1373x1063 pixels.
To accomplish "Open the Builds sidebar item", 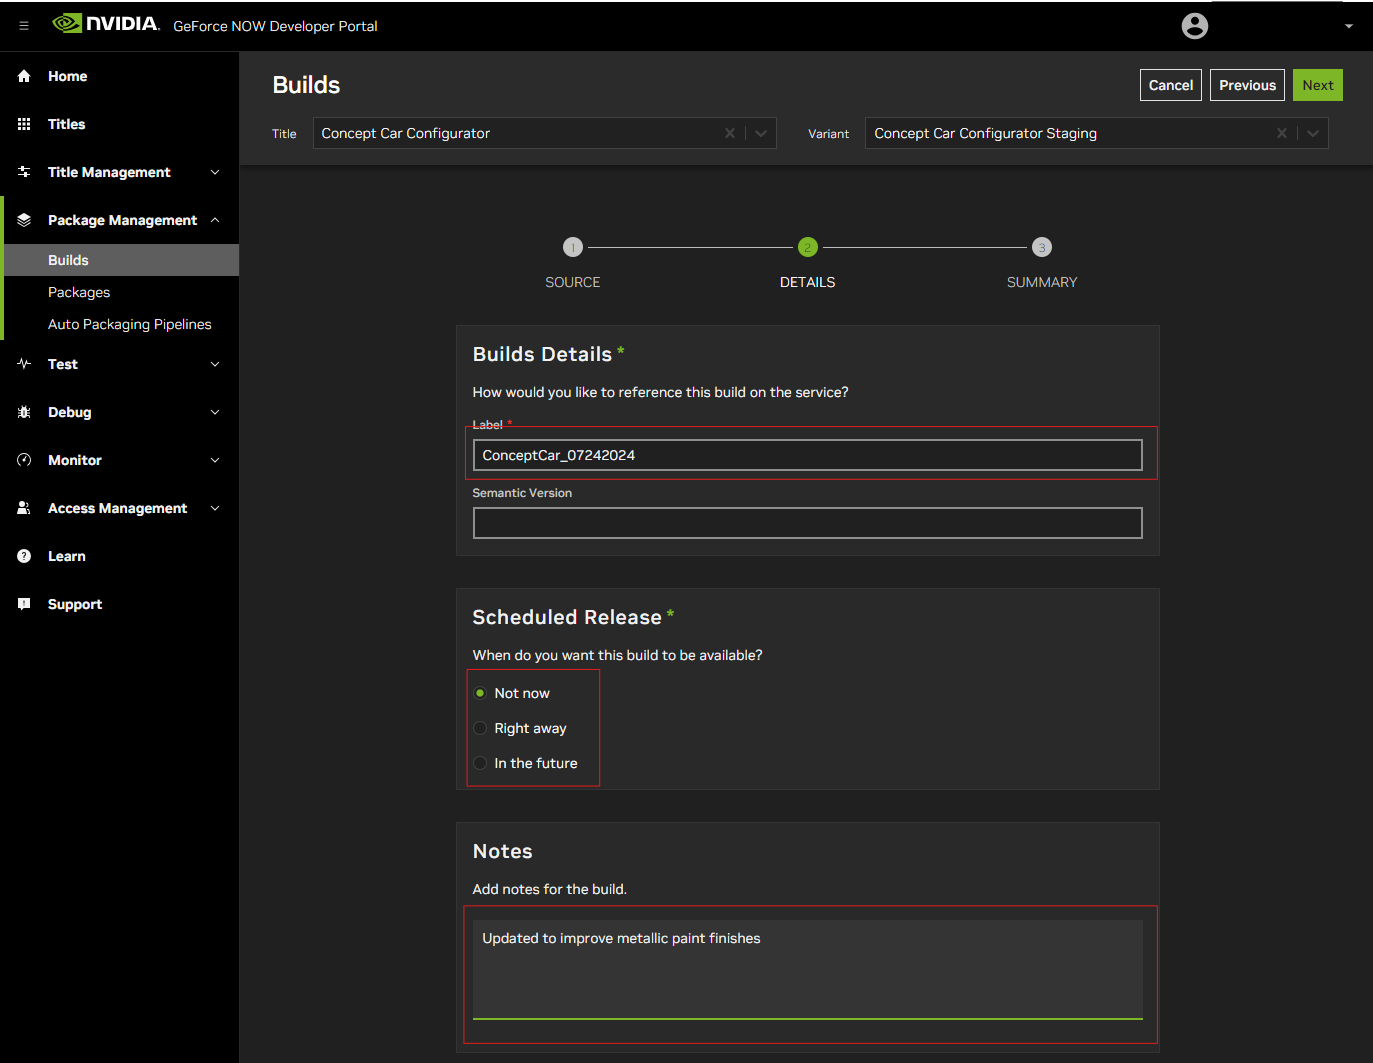I will pyautogui.click(x=121, y=260).
